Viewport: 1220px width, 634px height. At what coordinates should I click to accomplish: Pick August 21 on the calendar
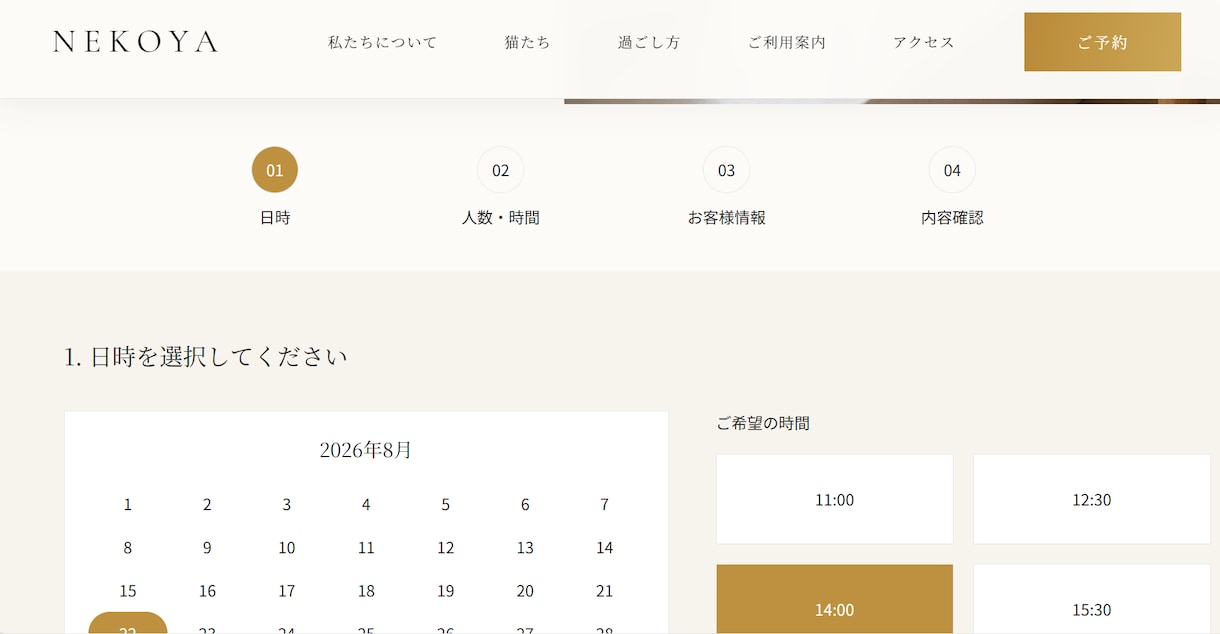coord(605,591)
